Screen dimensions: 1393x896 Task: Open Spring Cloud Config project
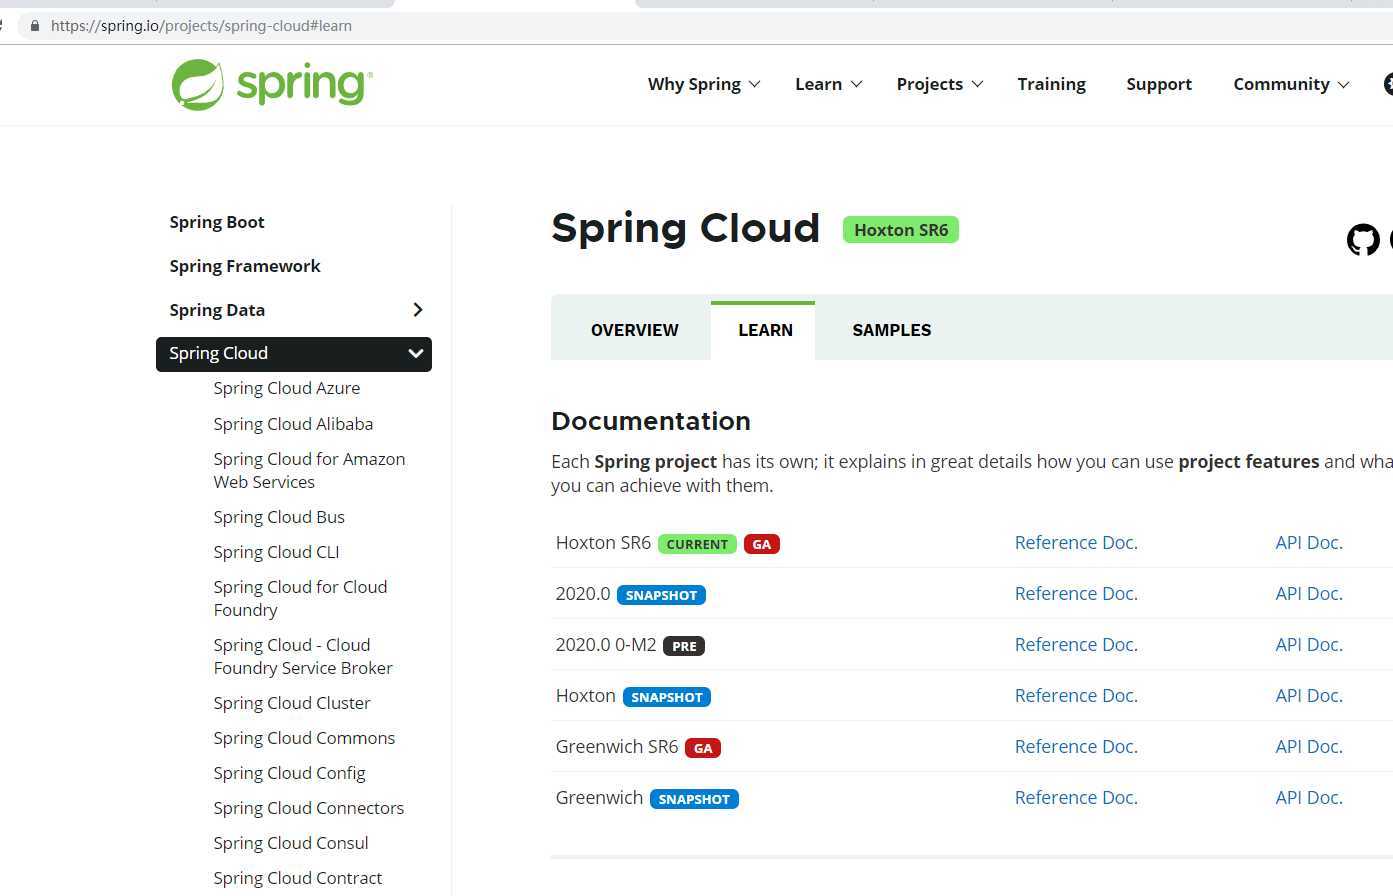[289, 773]
